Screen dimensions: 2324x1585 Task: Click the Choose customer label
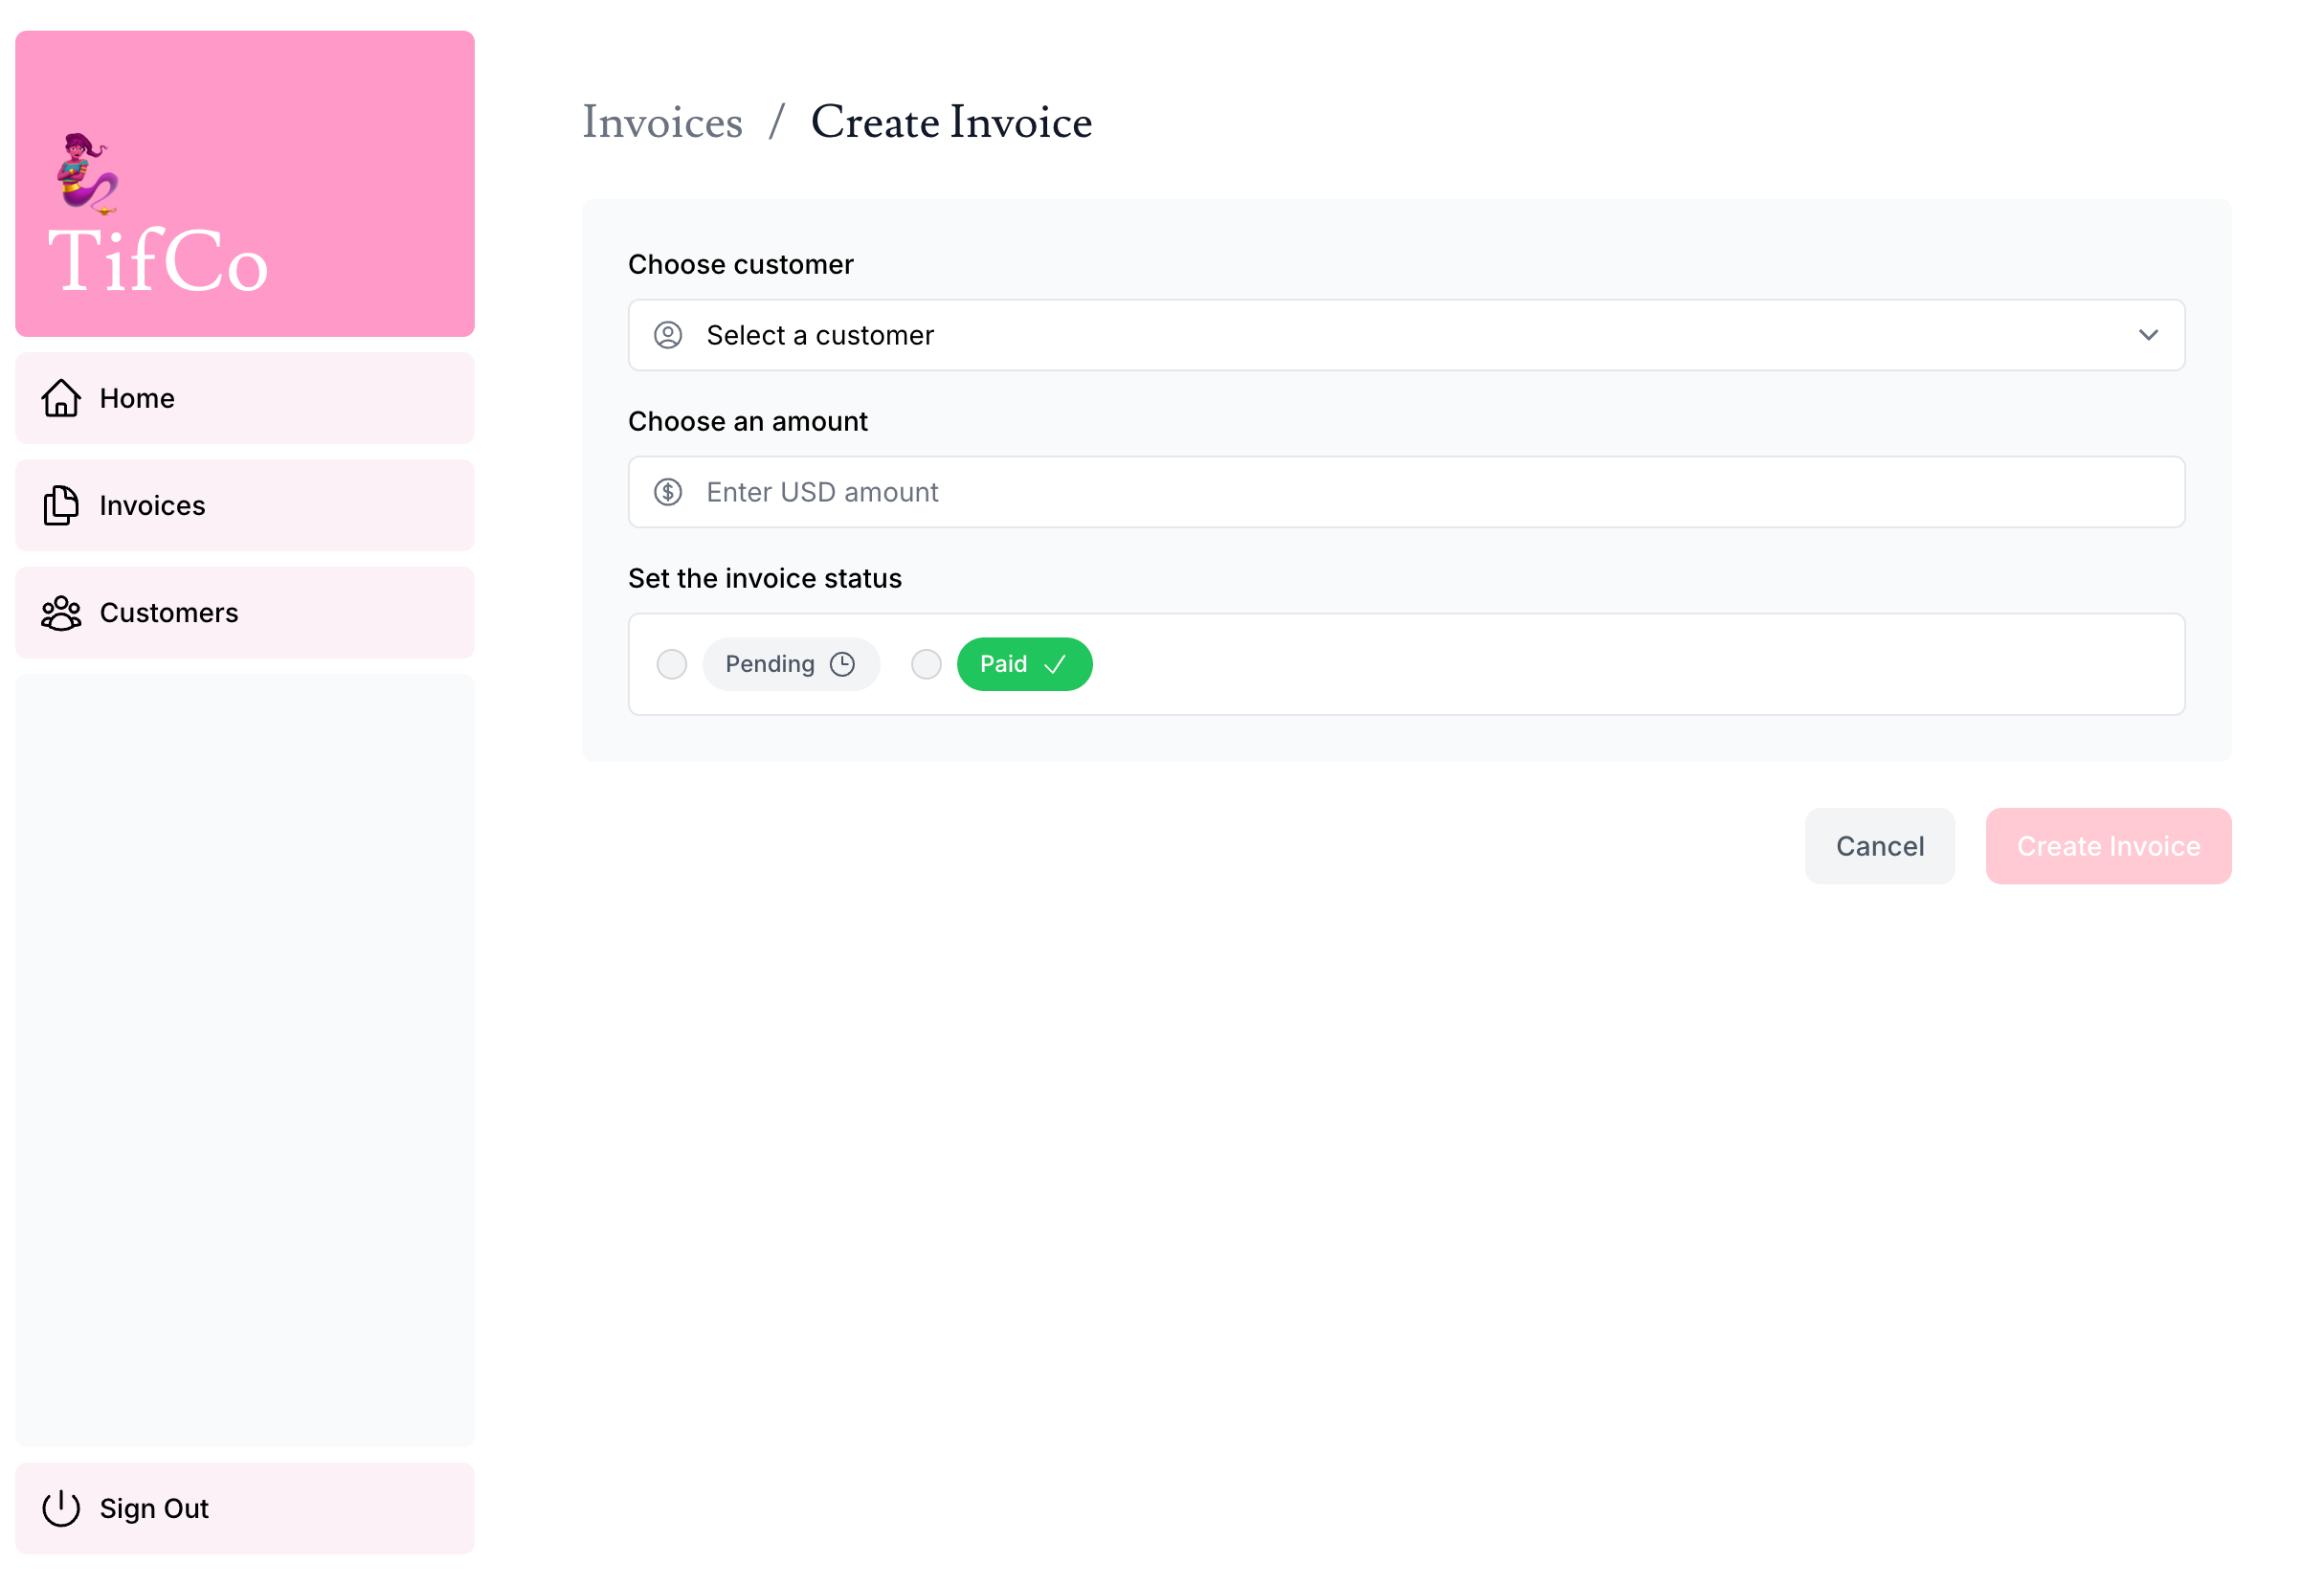(x=741, y=264)
